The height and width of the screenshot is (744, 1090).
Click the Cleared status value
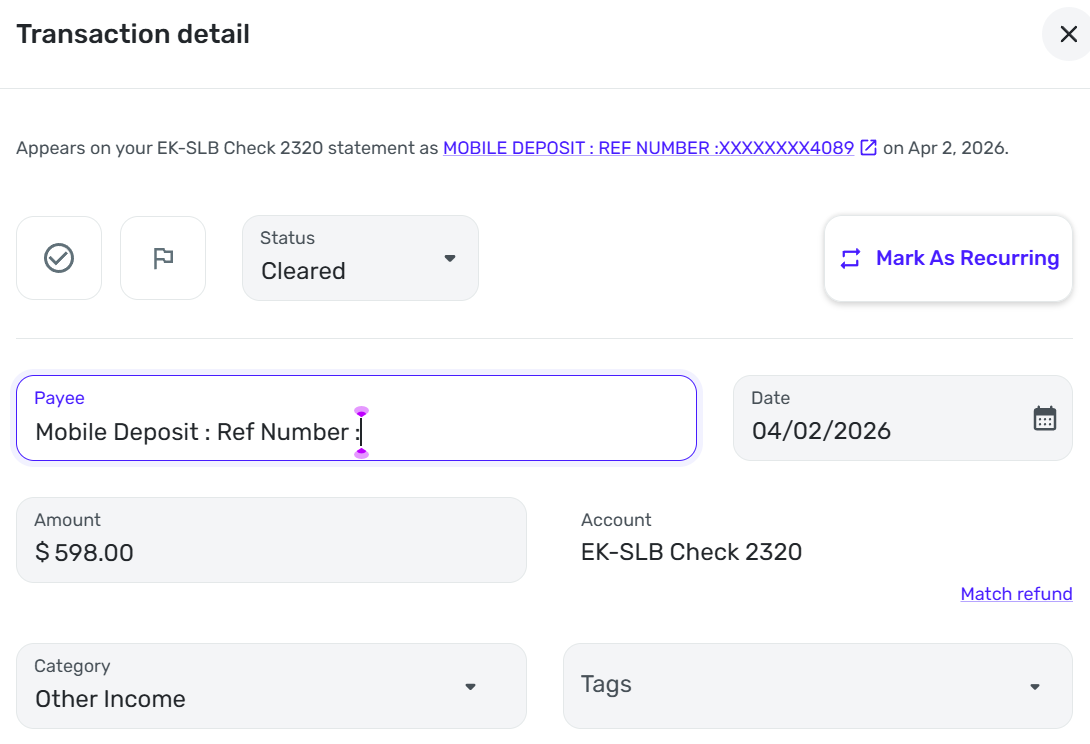click(x=304, y=271)
